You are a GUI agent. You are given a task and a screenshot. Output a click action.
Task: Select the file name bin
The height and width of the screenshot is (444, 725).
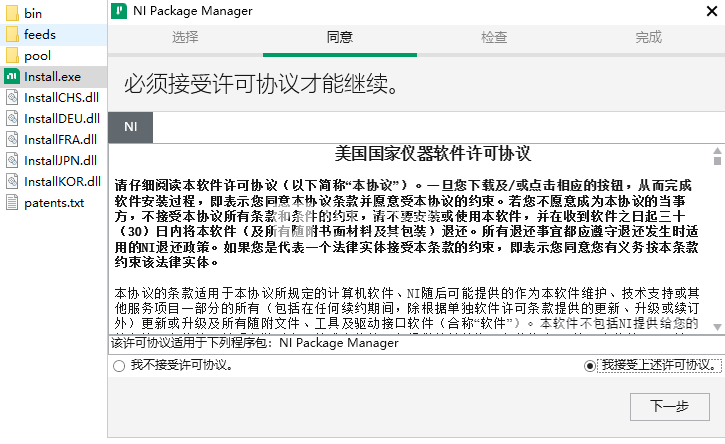pyautogui.click(x=33, y=13)
